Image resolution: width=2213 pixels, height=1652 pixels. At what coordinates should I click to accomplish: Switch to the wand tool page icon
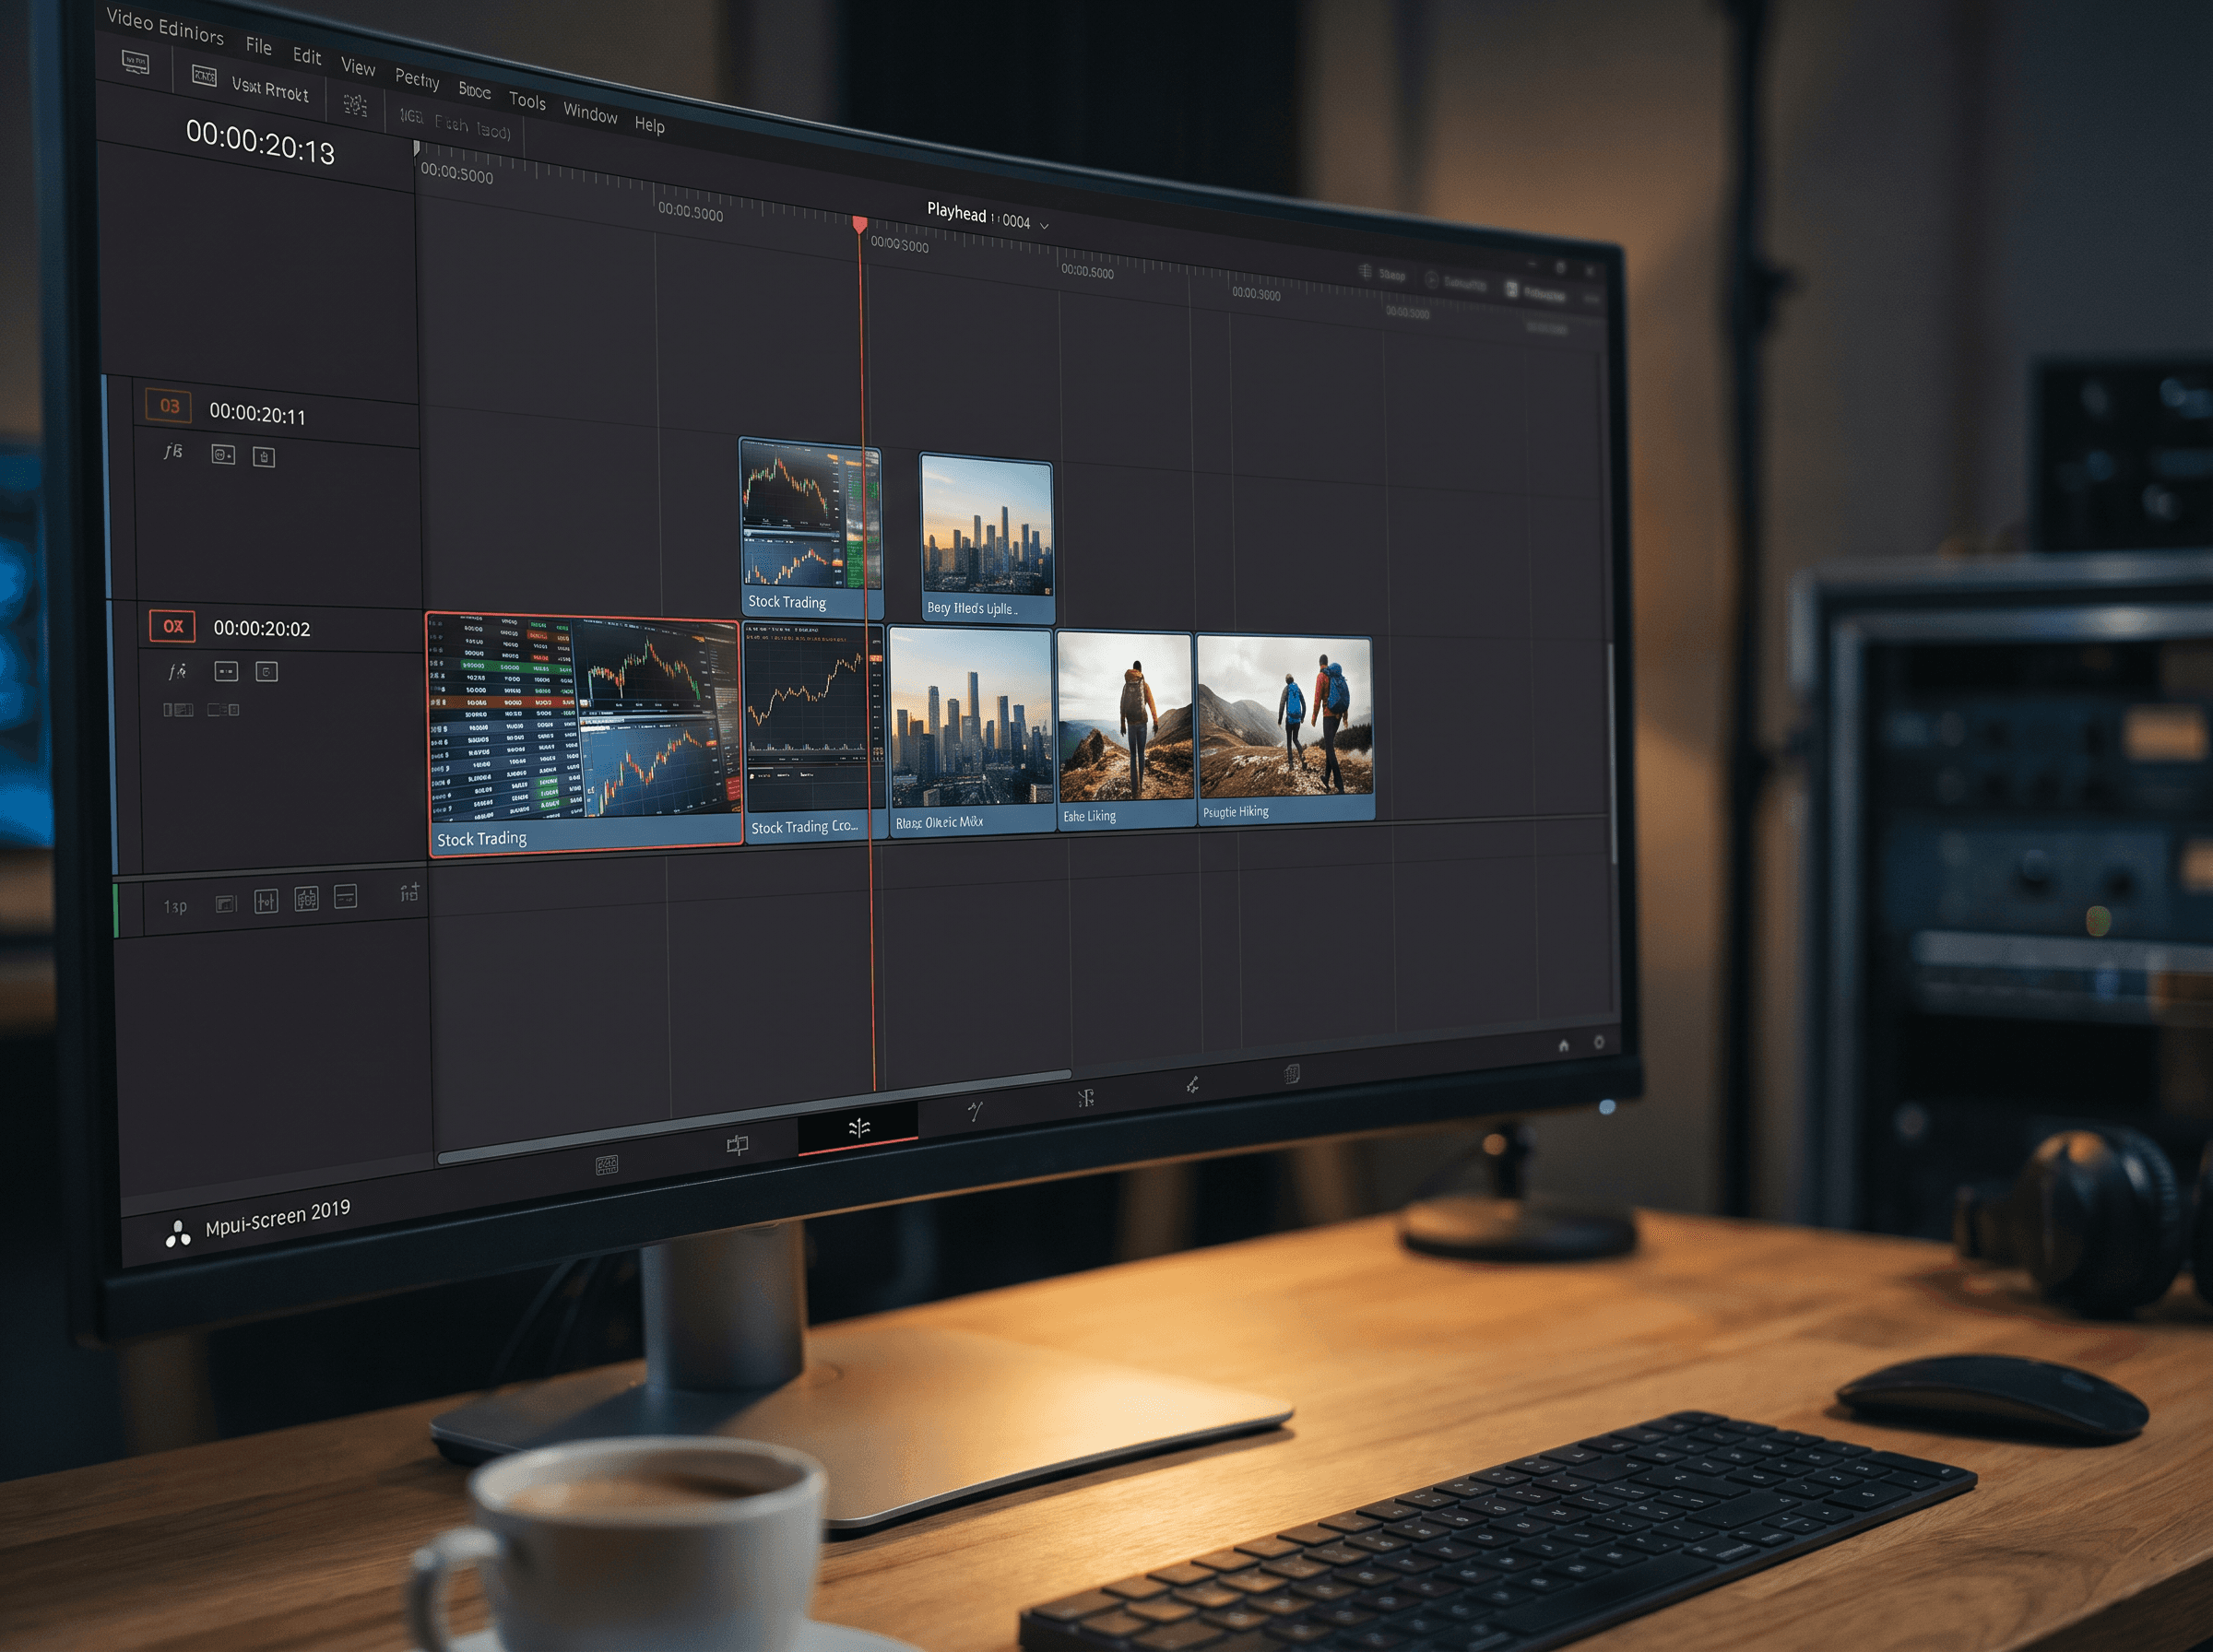coord(975,1110)
